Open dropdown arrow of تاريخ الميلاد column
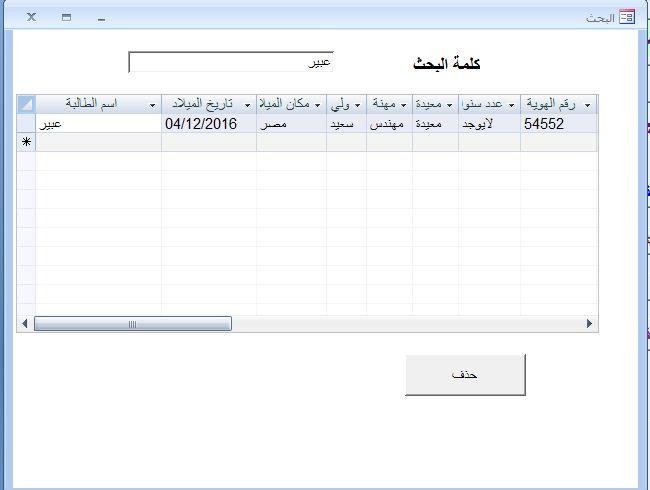Screen dimensions: 650x490 pos(247,105)
